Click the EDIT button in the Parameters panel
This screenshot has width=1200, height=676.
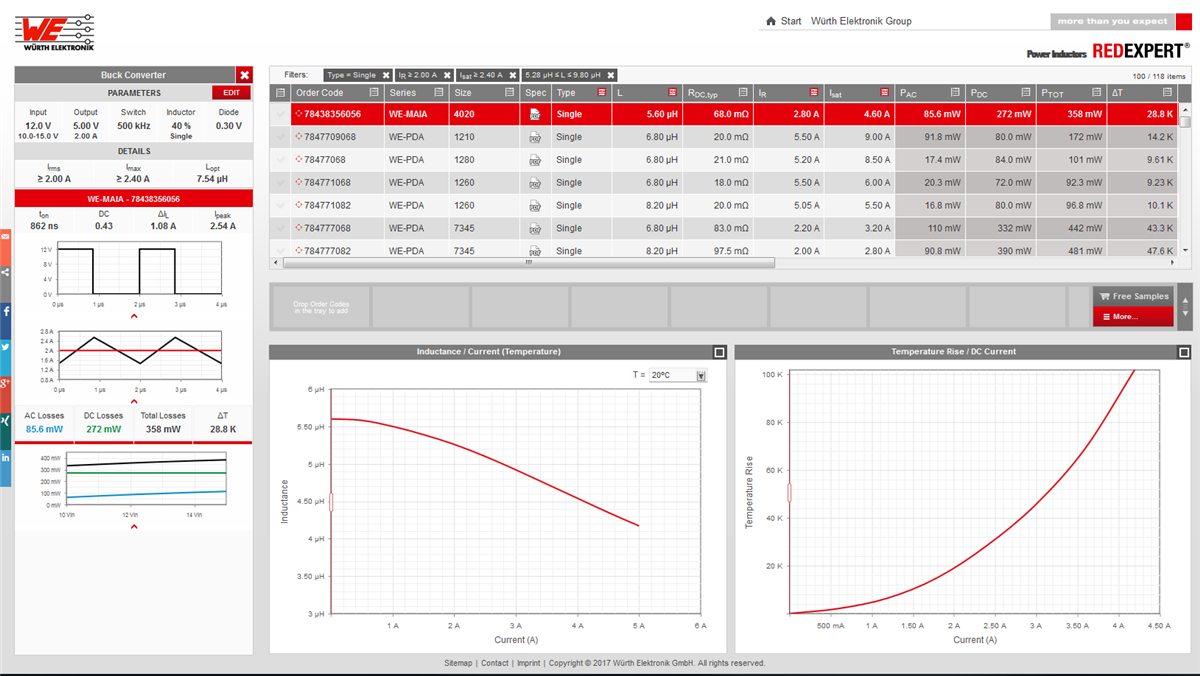[229, 92]
